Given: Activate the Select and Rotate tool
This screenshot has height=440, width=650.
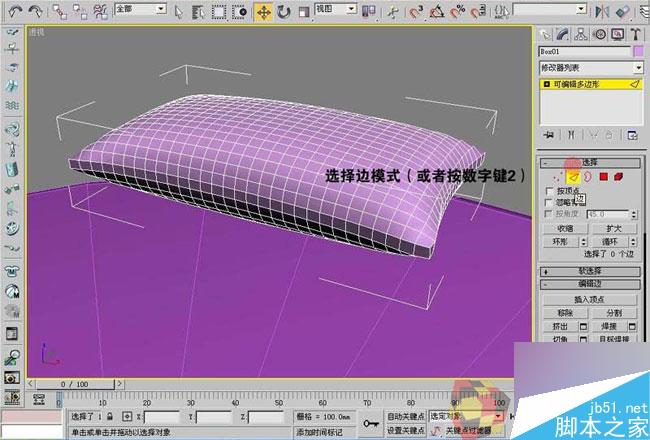Looking at the screenshot, I should coord(284,12).
